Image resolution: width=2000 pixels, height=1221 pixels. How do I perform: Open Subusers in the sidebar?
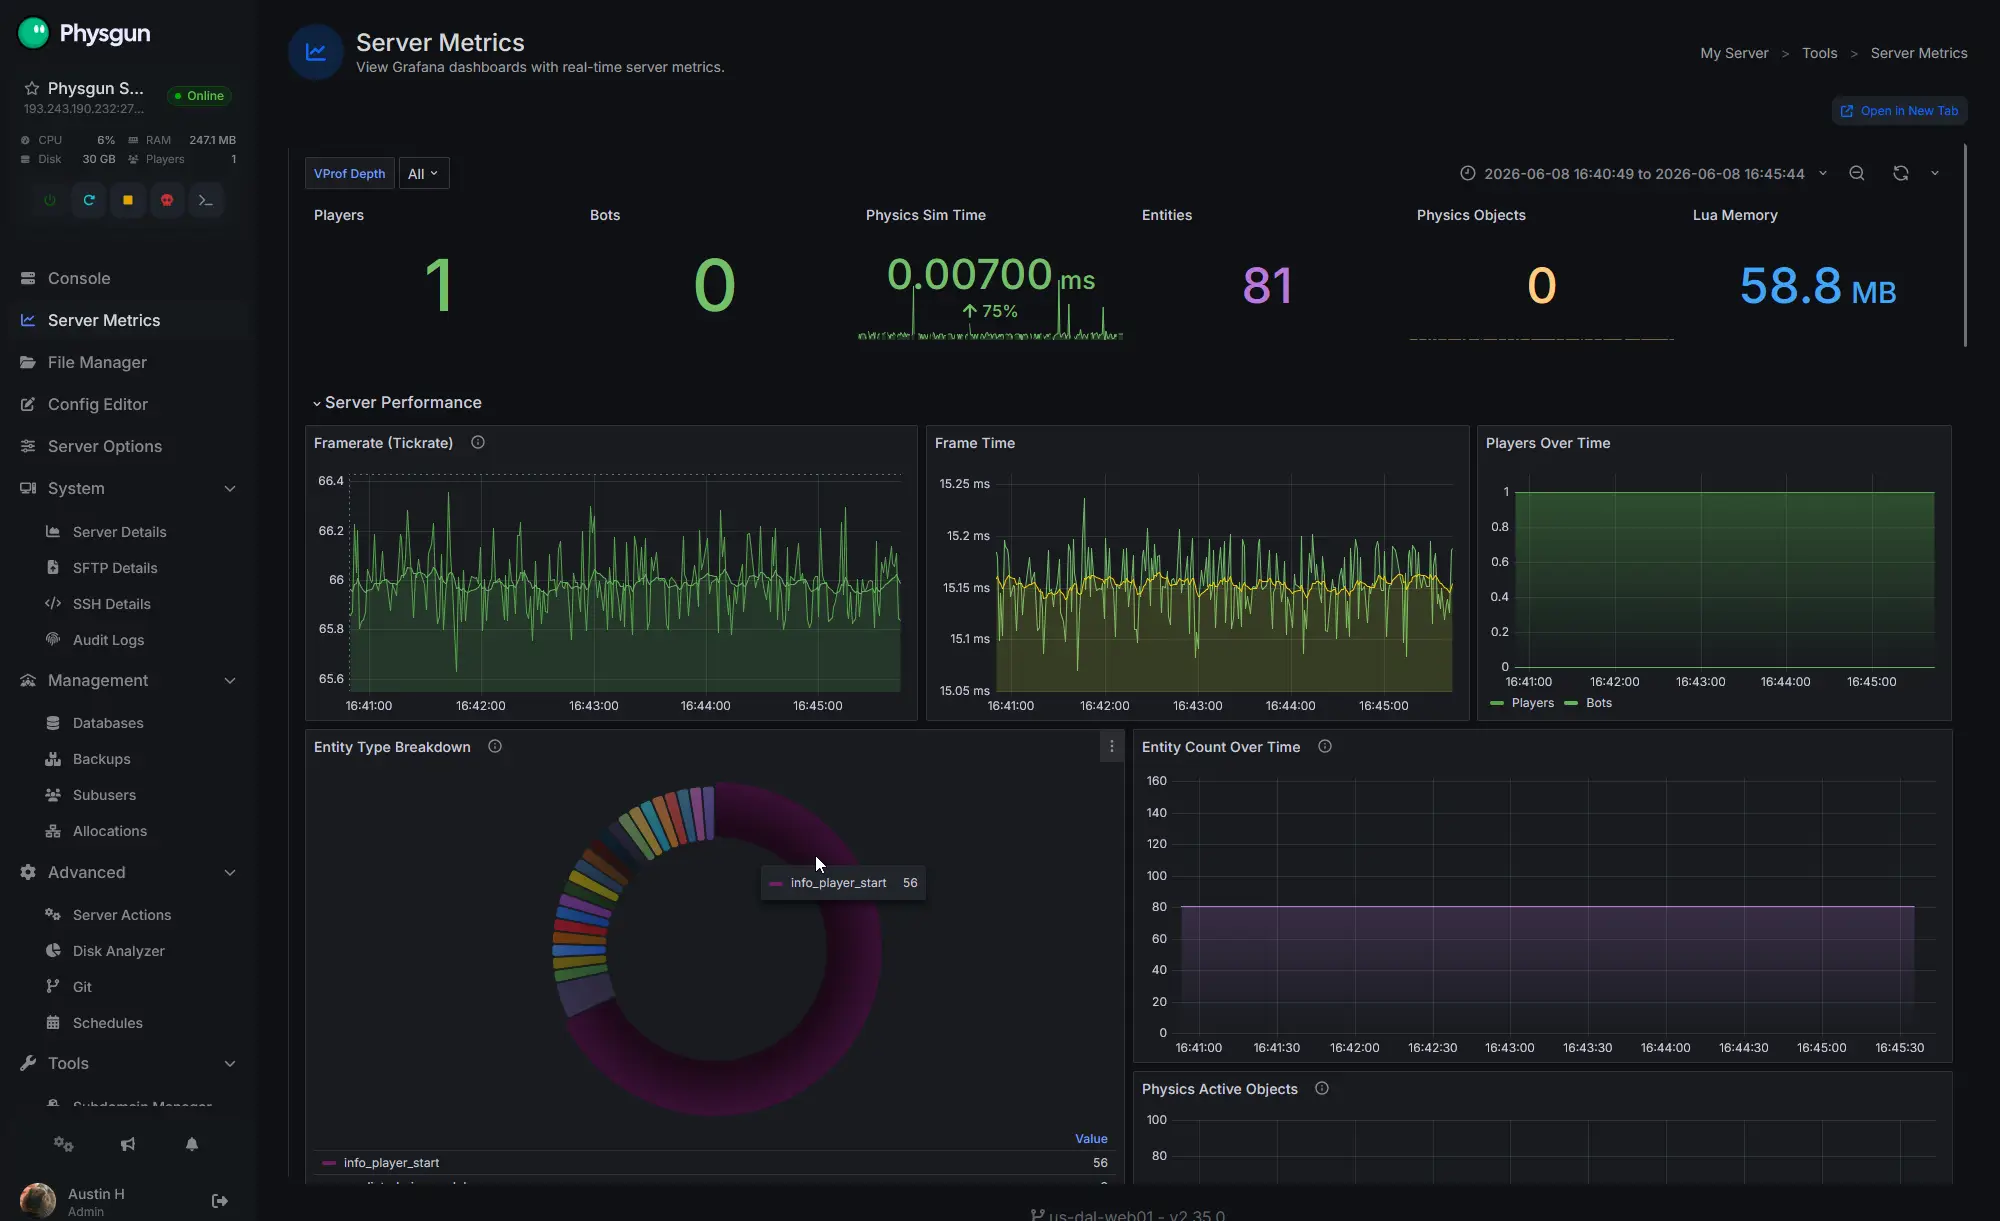point(104,794)
